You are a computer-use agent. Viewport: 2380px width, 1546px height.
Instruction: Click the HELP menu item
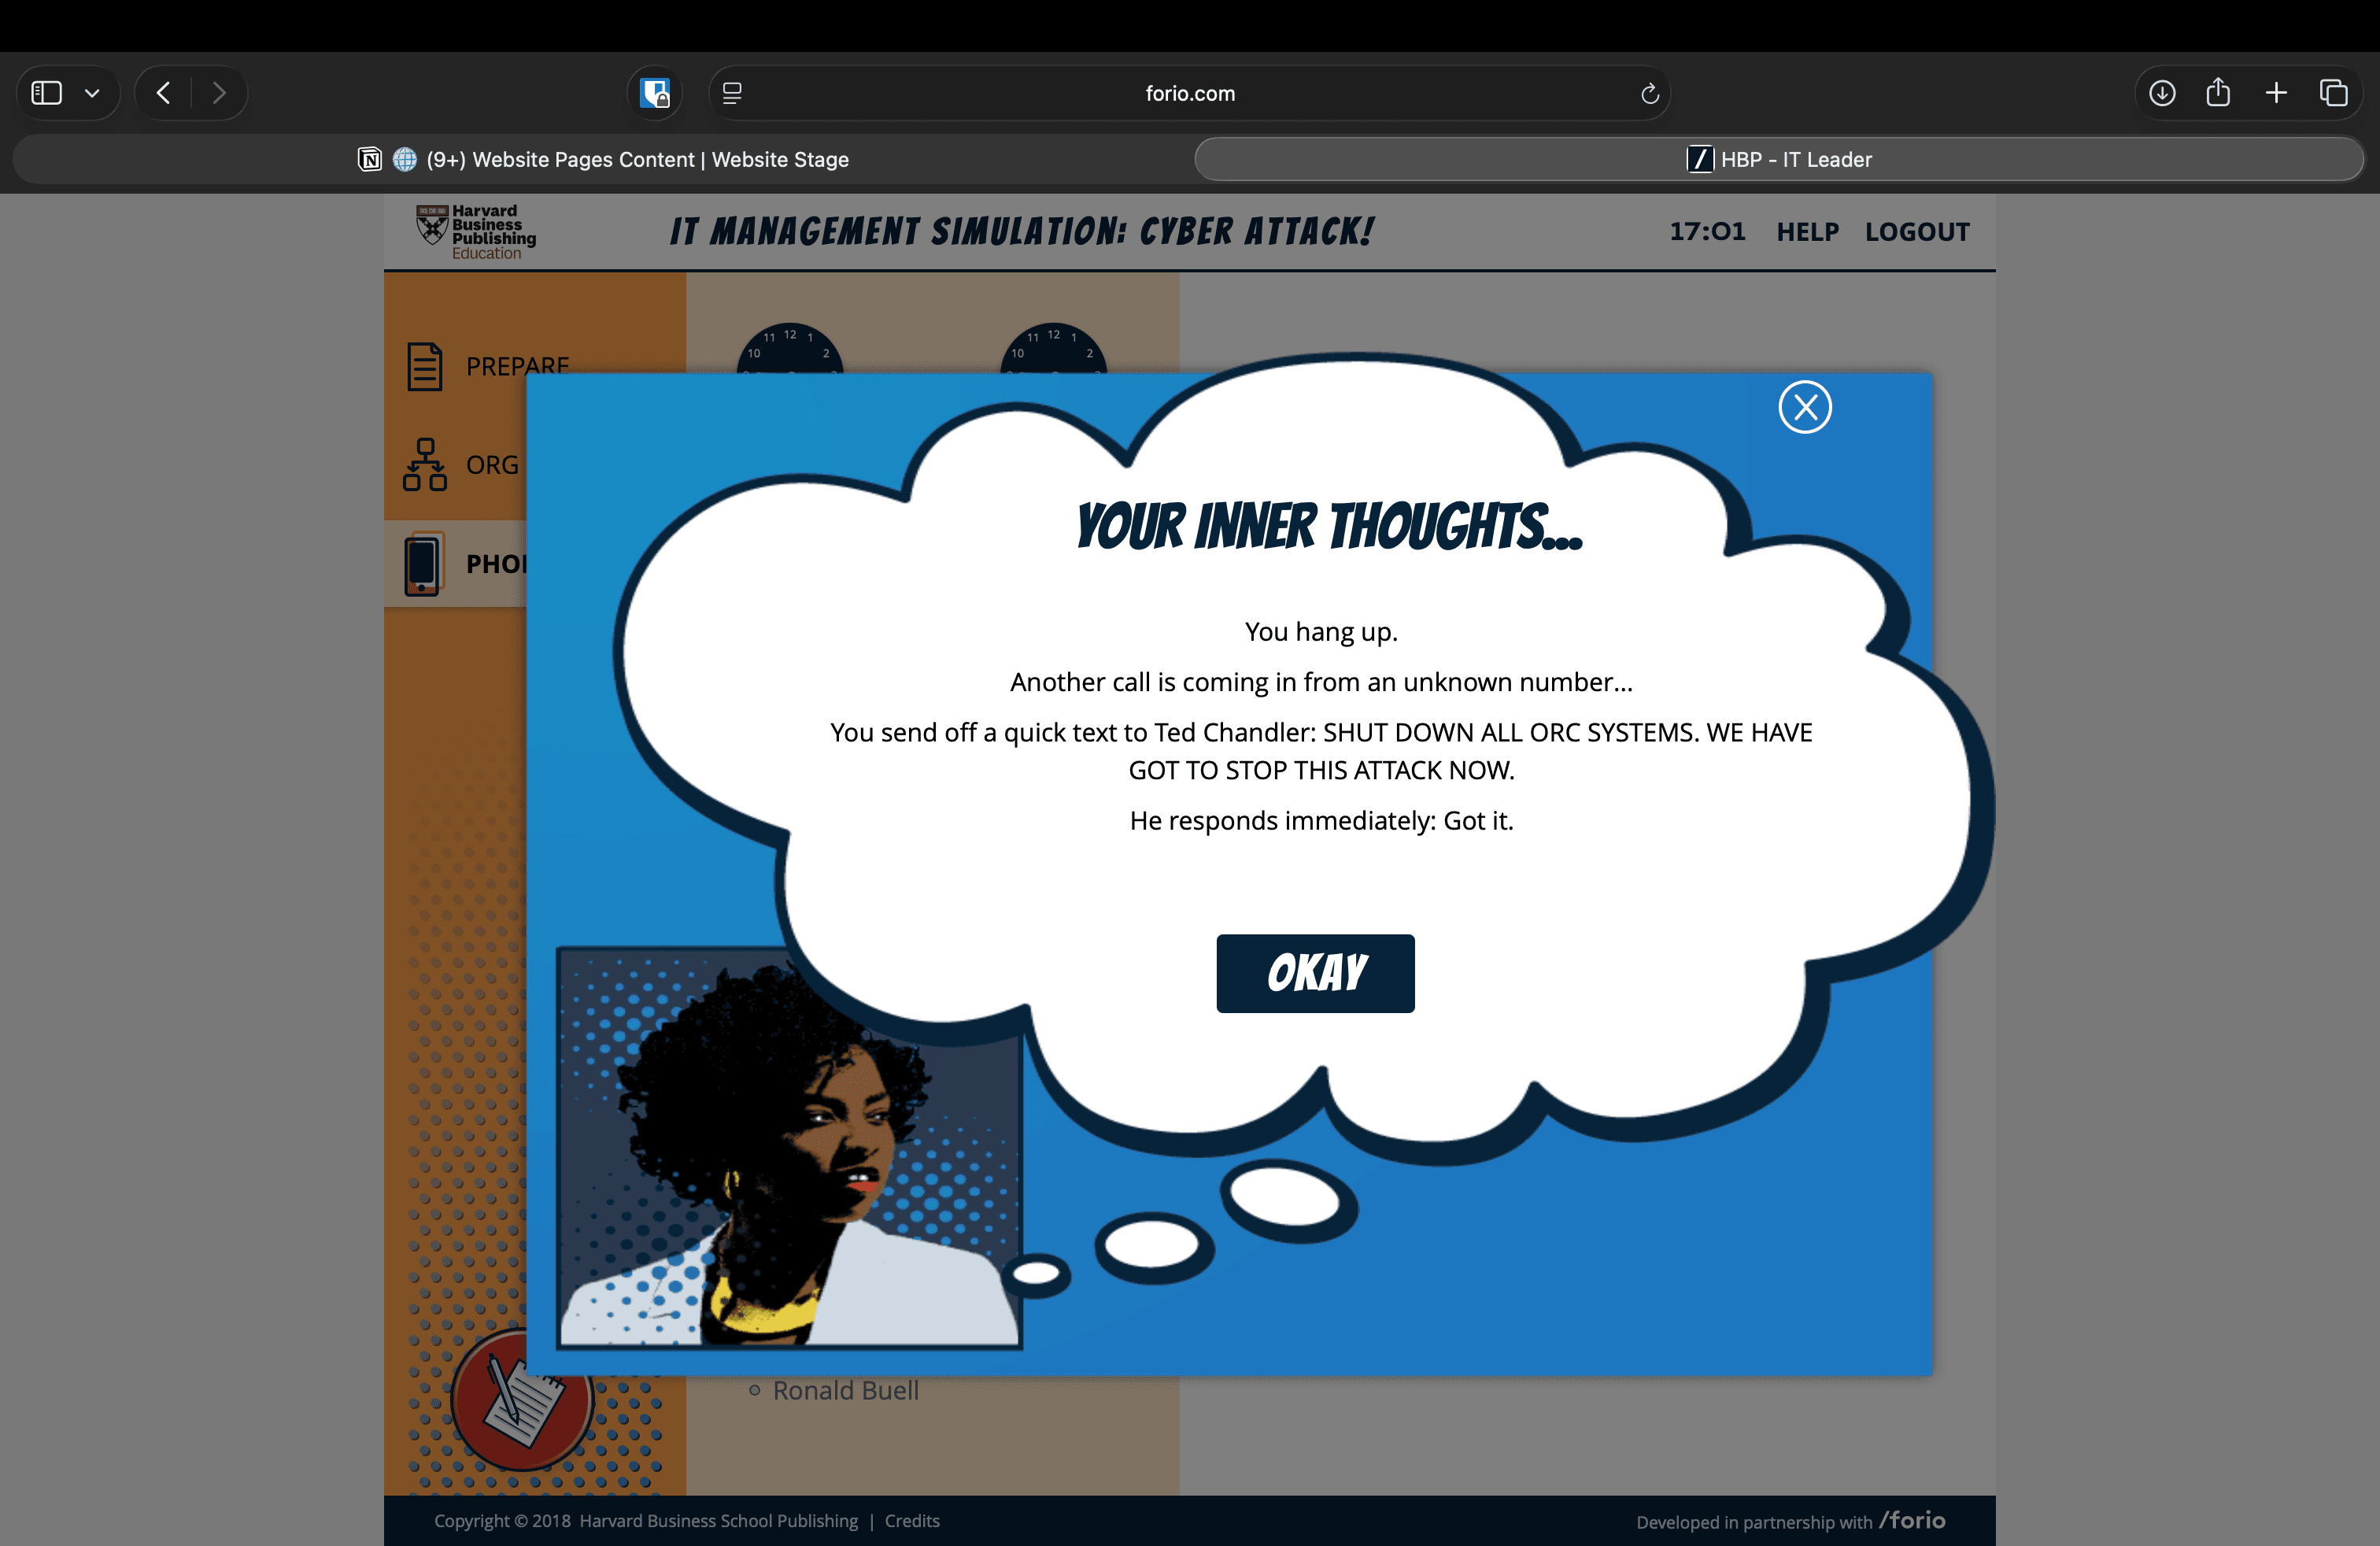1807,232
